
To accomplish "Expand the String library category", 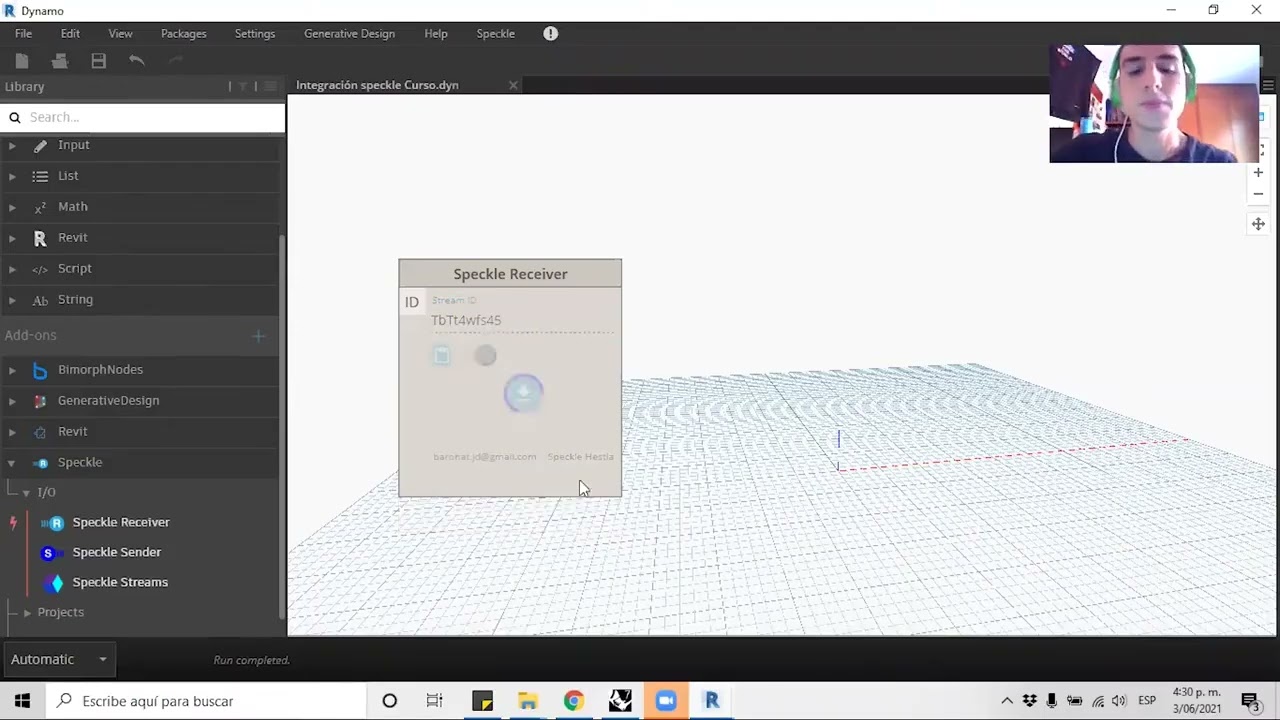I will (x=12, y=301).
